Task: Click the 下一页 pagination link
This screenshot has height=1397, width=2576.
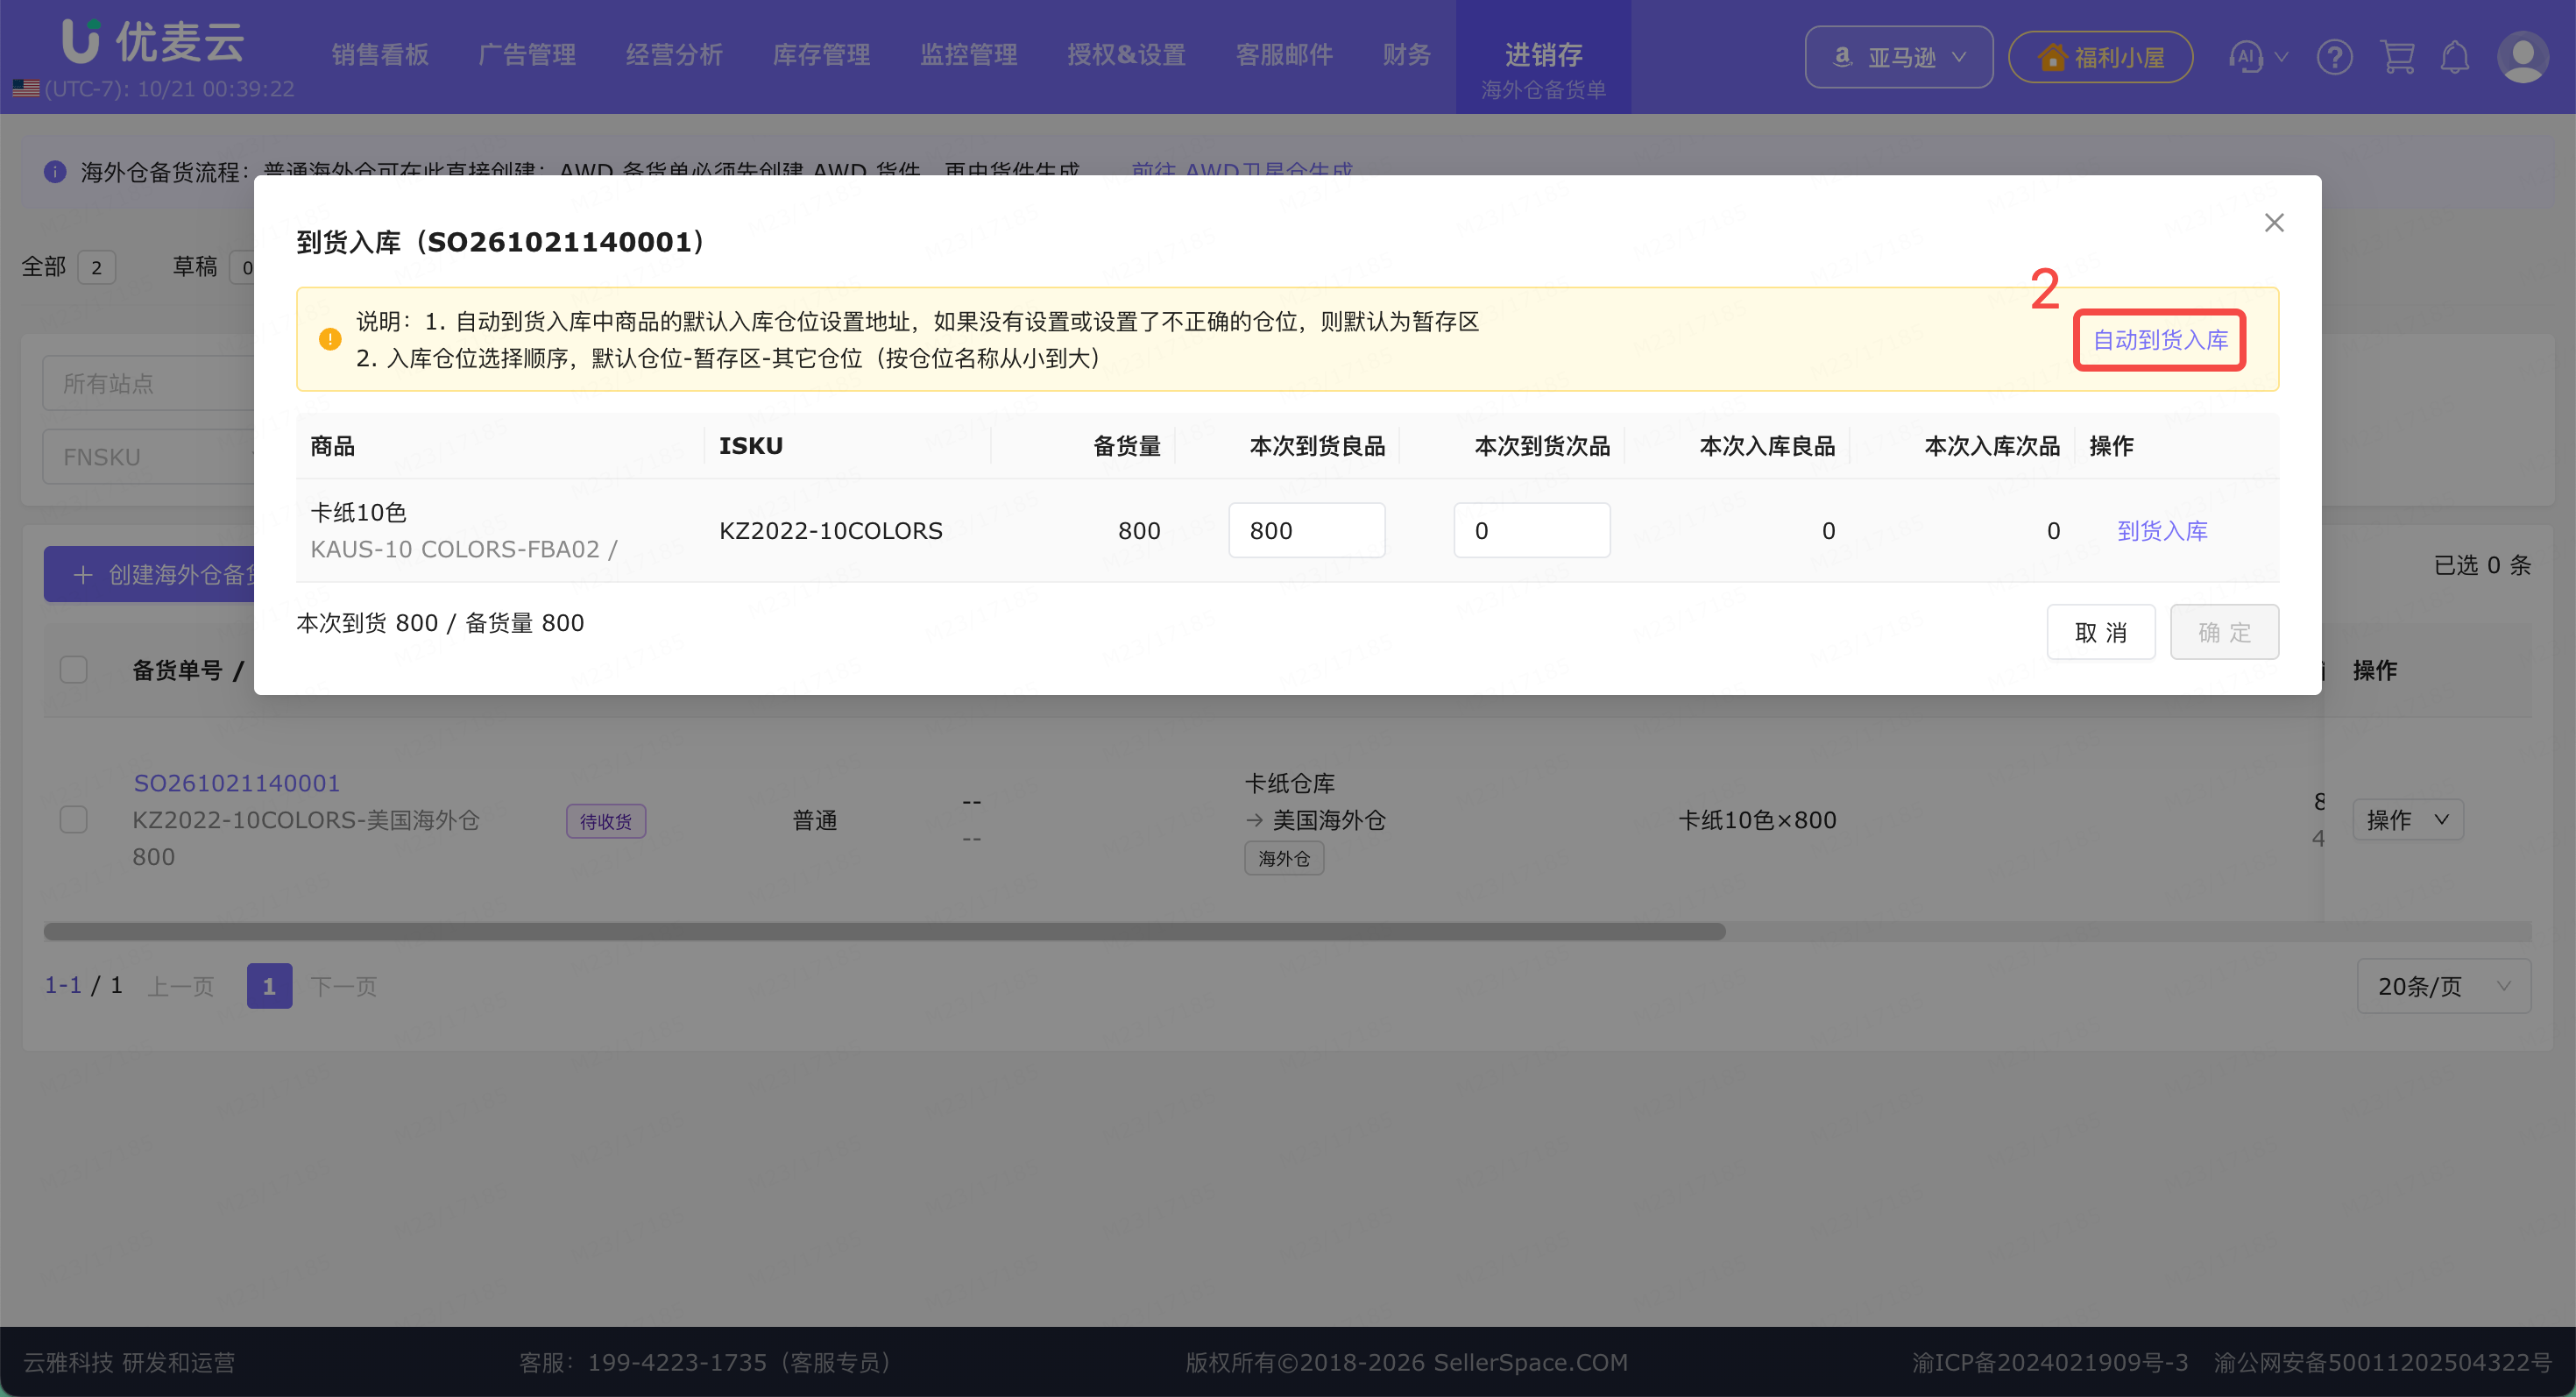Action: (x=343, y=987)
